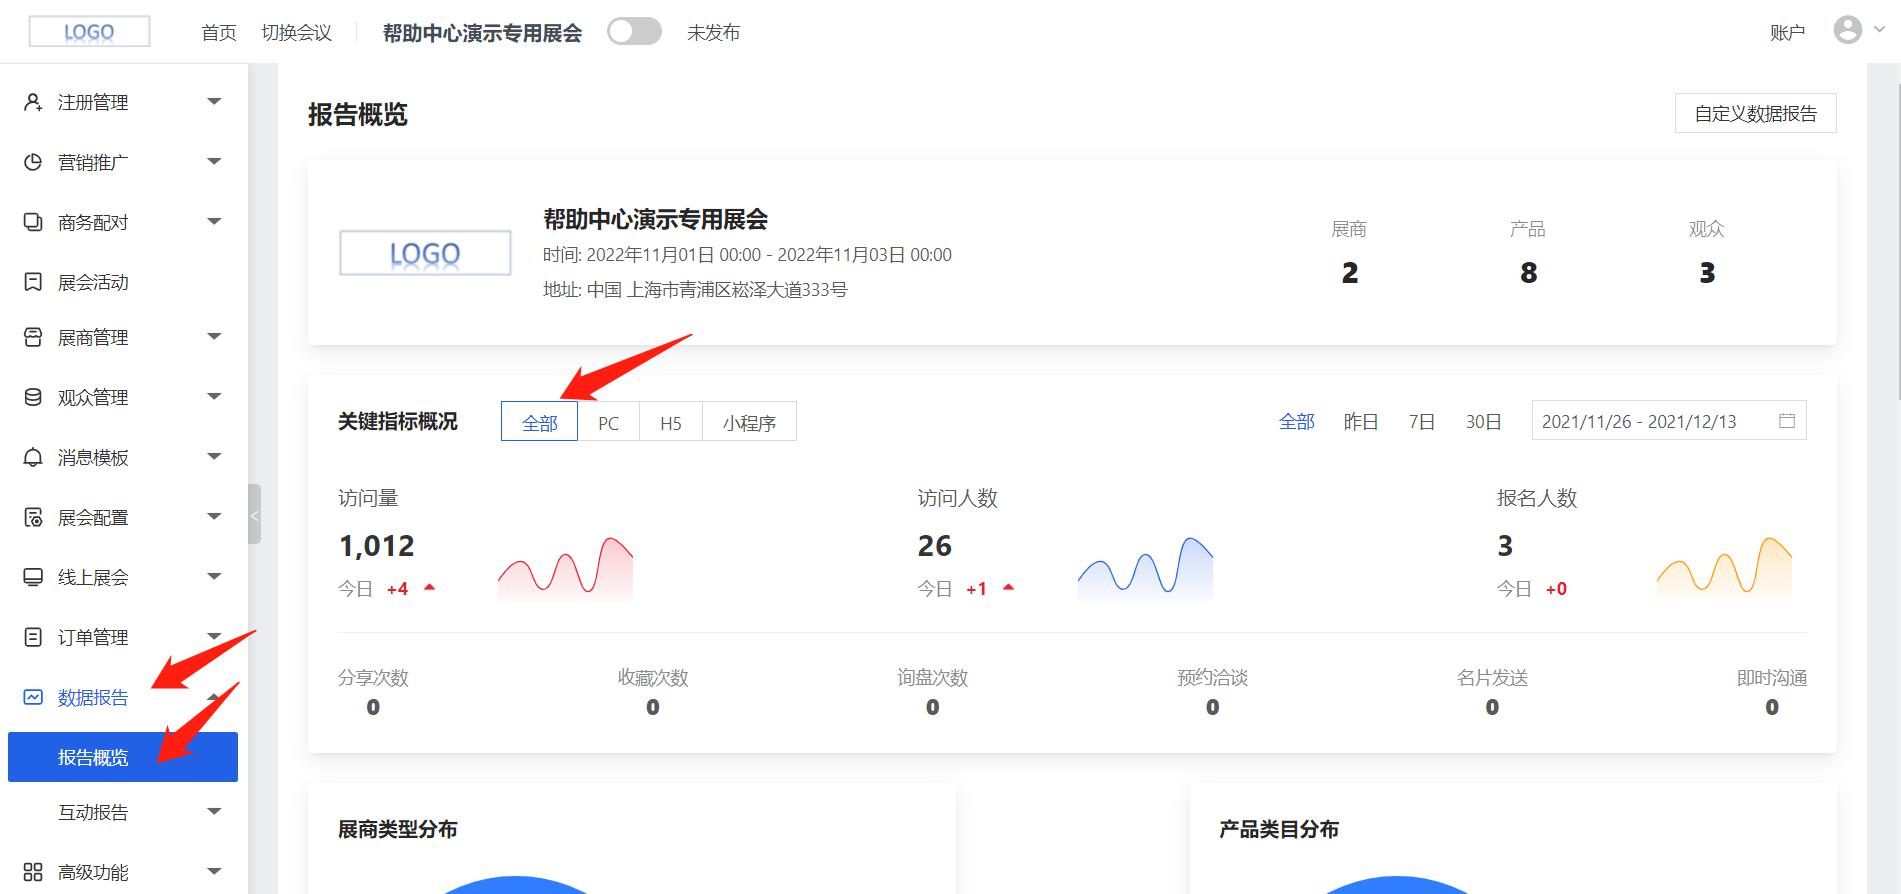
Task: Click 即时沟通 metric label
Action: (x=1771, y=678)
